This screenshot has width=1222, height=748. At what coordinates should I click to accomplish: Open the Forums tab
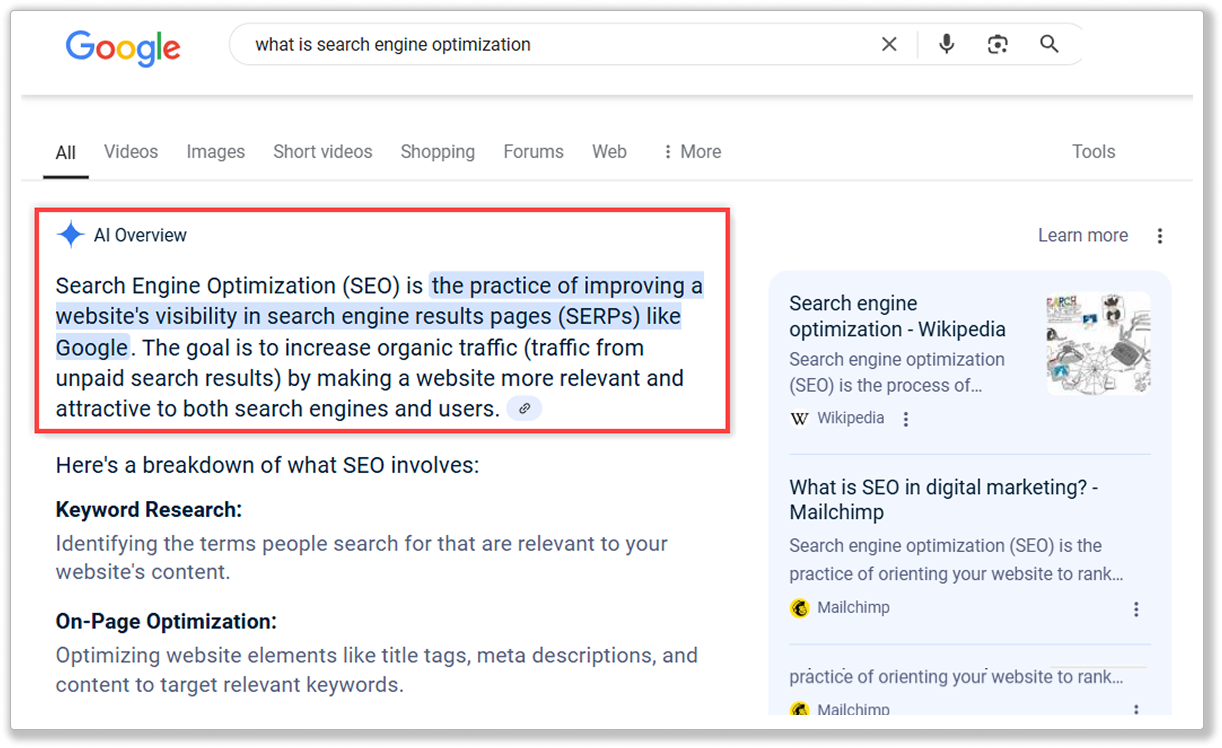point(534,152)
